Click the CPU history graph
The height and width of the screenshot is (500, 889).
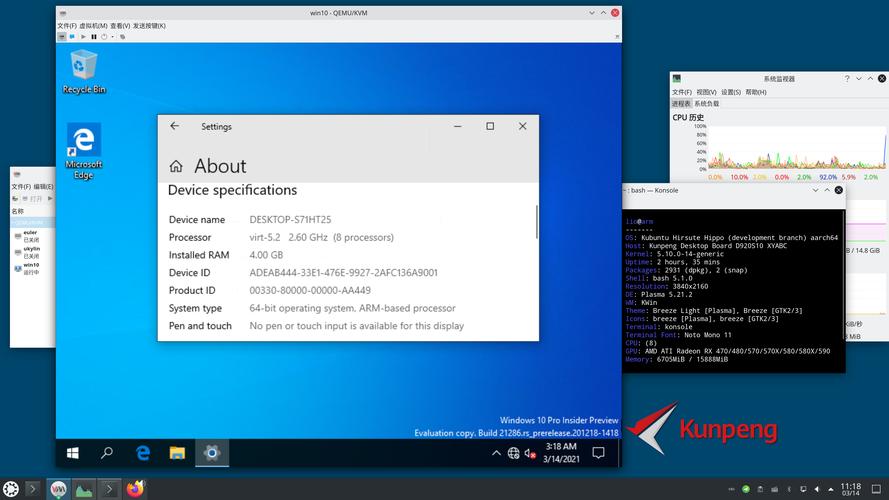tap(797, 147)
